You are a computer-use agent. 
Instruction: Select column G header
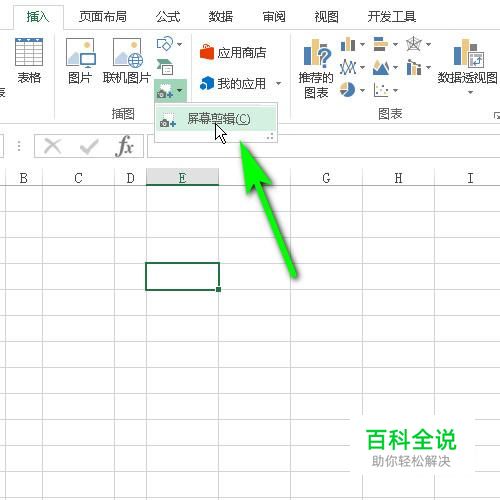[x=326, y=178]
